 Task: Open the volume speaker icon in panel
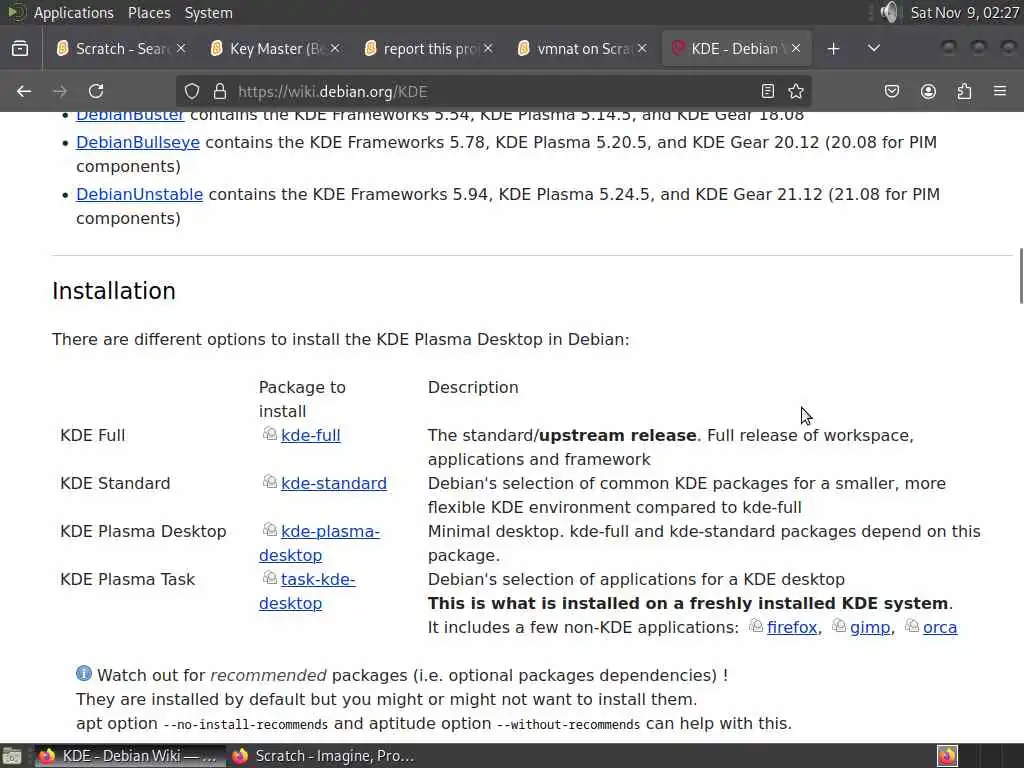click(x=889, y=12)
